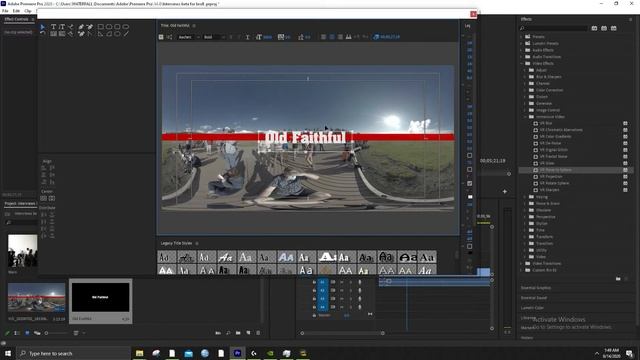
Task: Select the Path Type tool
Action: pos(71,27)
